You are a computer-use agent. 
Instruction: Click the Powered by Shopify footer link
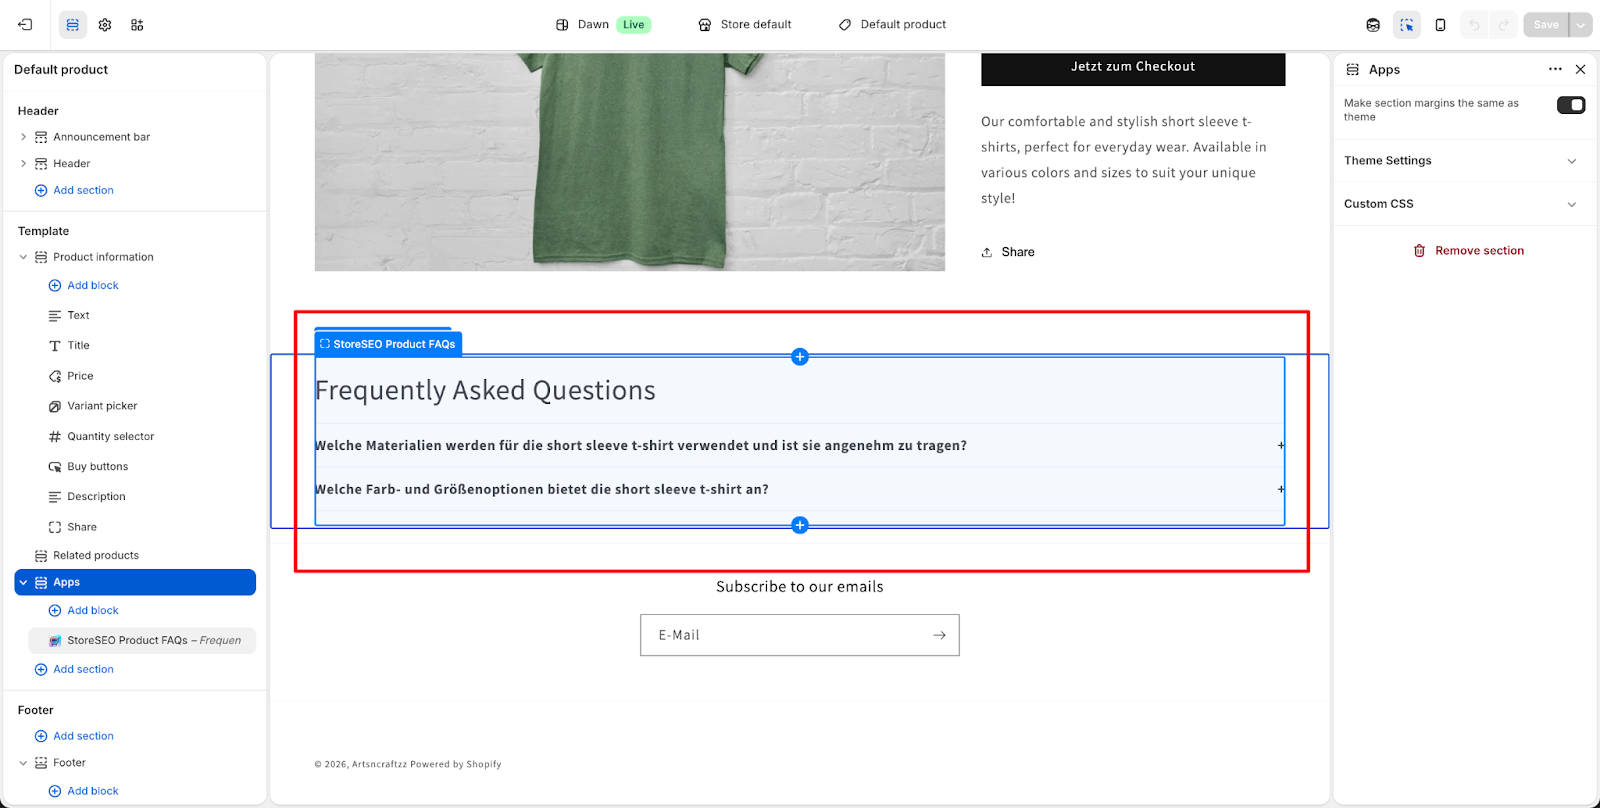click(x=456, y=764)
